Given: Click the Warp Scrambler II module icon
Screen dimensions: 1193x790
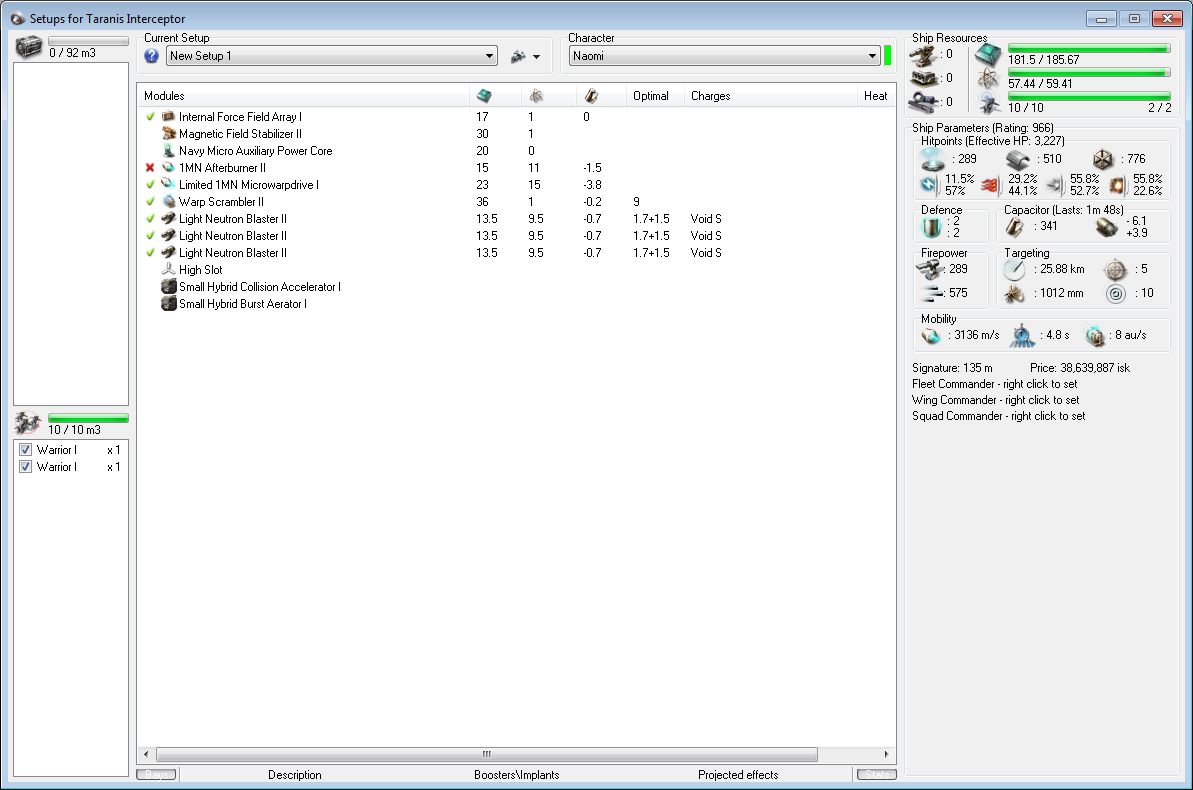Looking at the screenshot, I should click(x=168, y=202).
